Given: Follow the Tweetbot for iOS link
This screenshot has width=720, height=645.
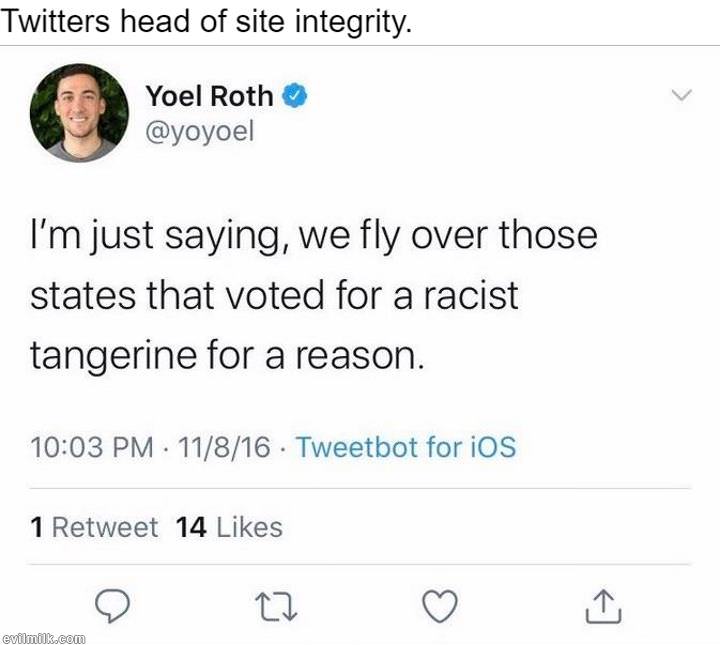Looking at the screenshot, I should [x=406, y=446].
